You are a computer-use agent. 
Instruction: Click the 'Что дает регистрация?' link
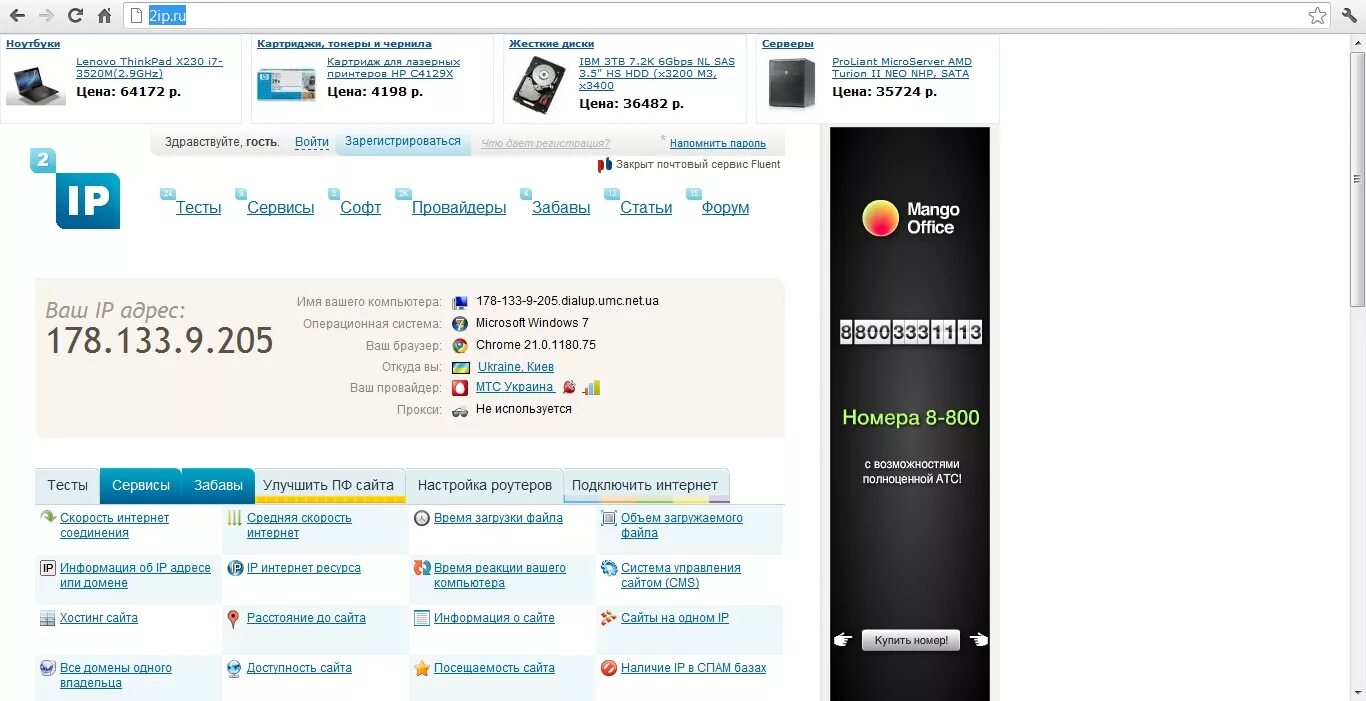click(x=545, y=143)
